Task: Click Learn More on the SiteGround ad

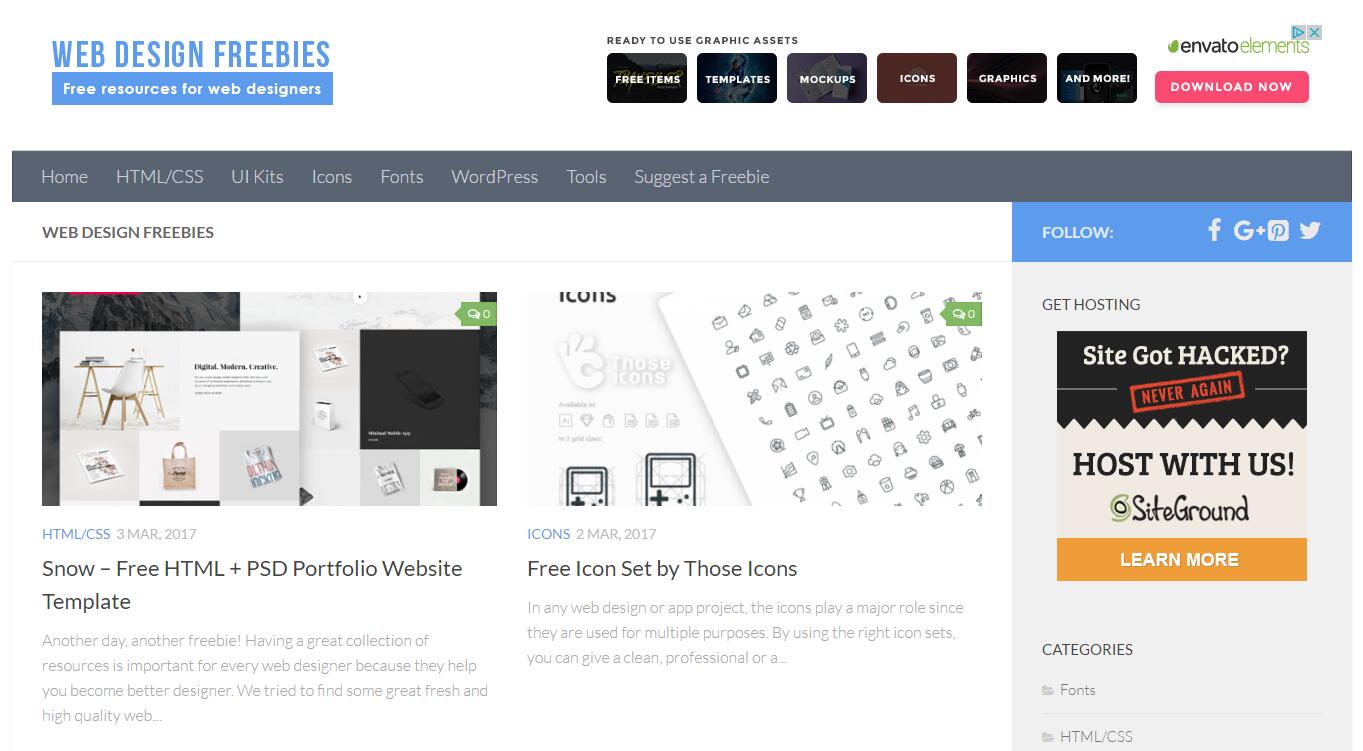Action: click(x=1182, y=559)
